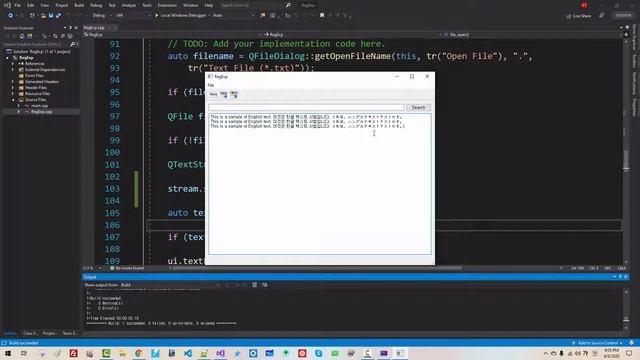Click the notifications bell in Visual Studio status bar
This screenshot has height=360, width=640.
pos(631,343)
